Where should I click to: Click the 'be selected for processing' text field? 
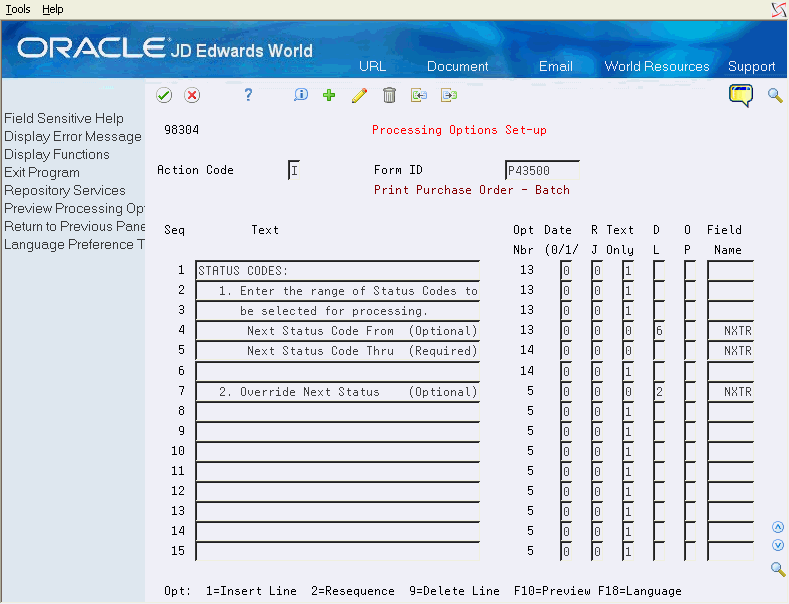338,311
